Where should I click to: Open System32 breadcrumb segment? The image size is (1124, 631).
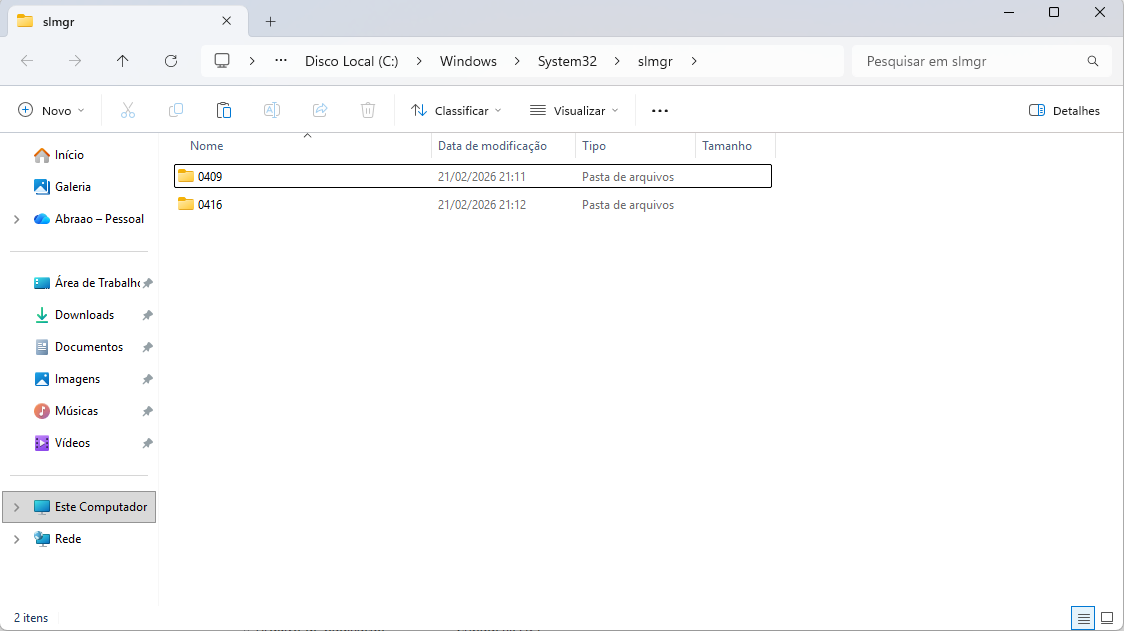click(567, 61)
